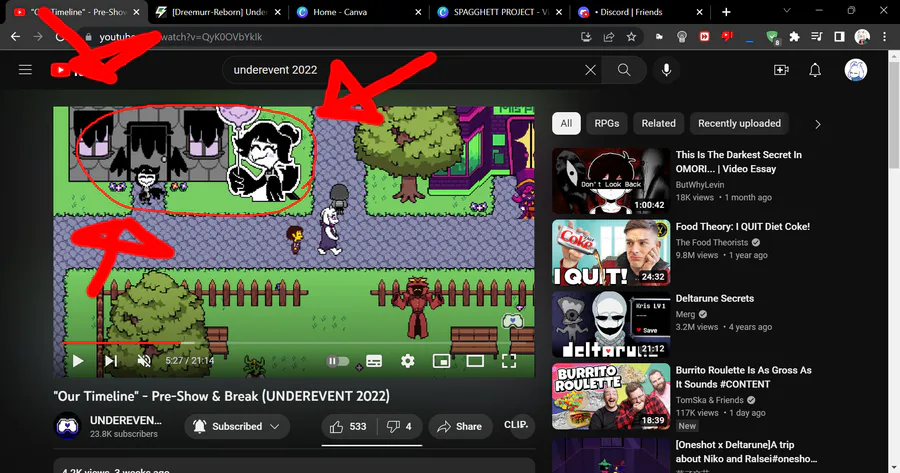This screenshot has width=900, height=473.
Task: Enter full screen mode
Action: (x=509, y=361)
